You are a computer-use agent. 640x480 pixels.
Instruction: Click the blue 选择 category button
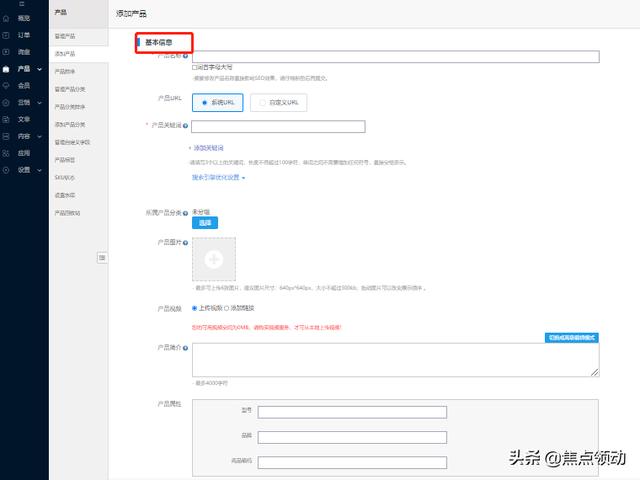(x=204, y=222)
